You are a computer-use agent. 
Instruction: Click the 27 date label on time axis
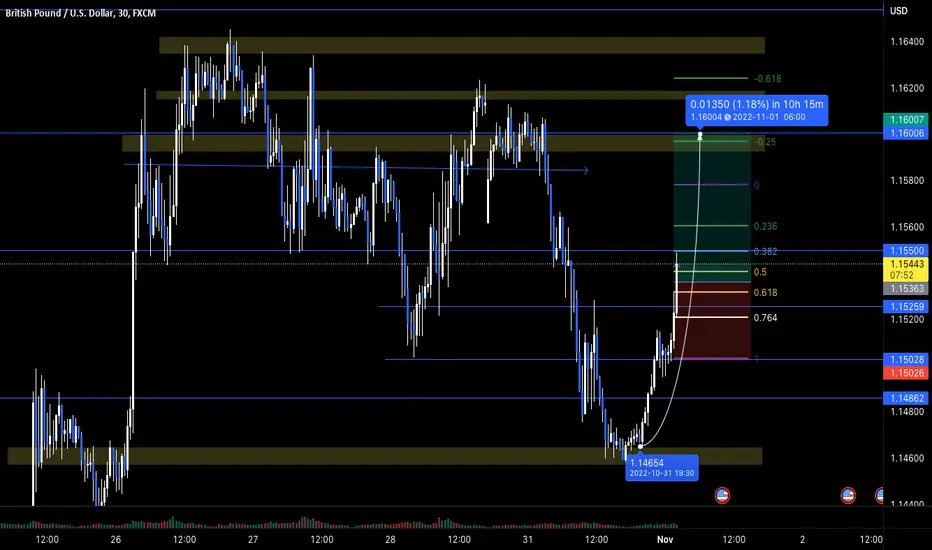[253, 539]
